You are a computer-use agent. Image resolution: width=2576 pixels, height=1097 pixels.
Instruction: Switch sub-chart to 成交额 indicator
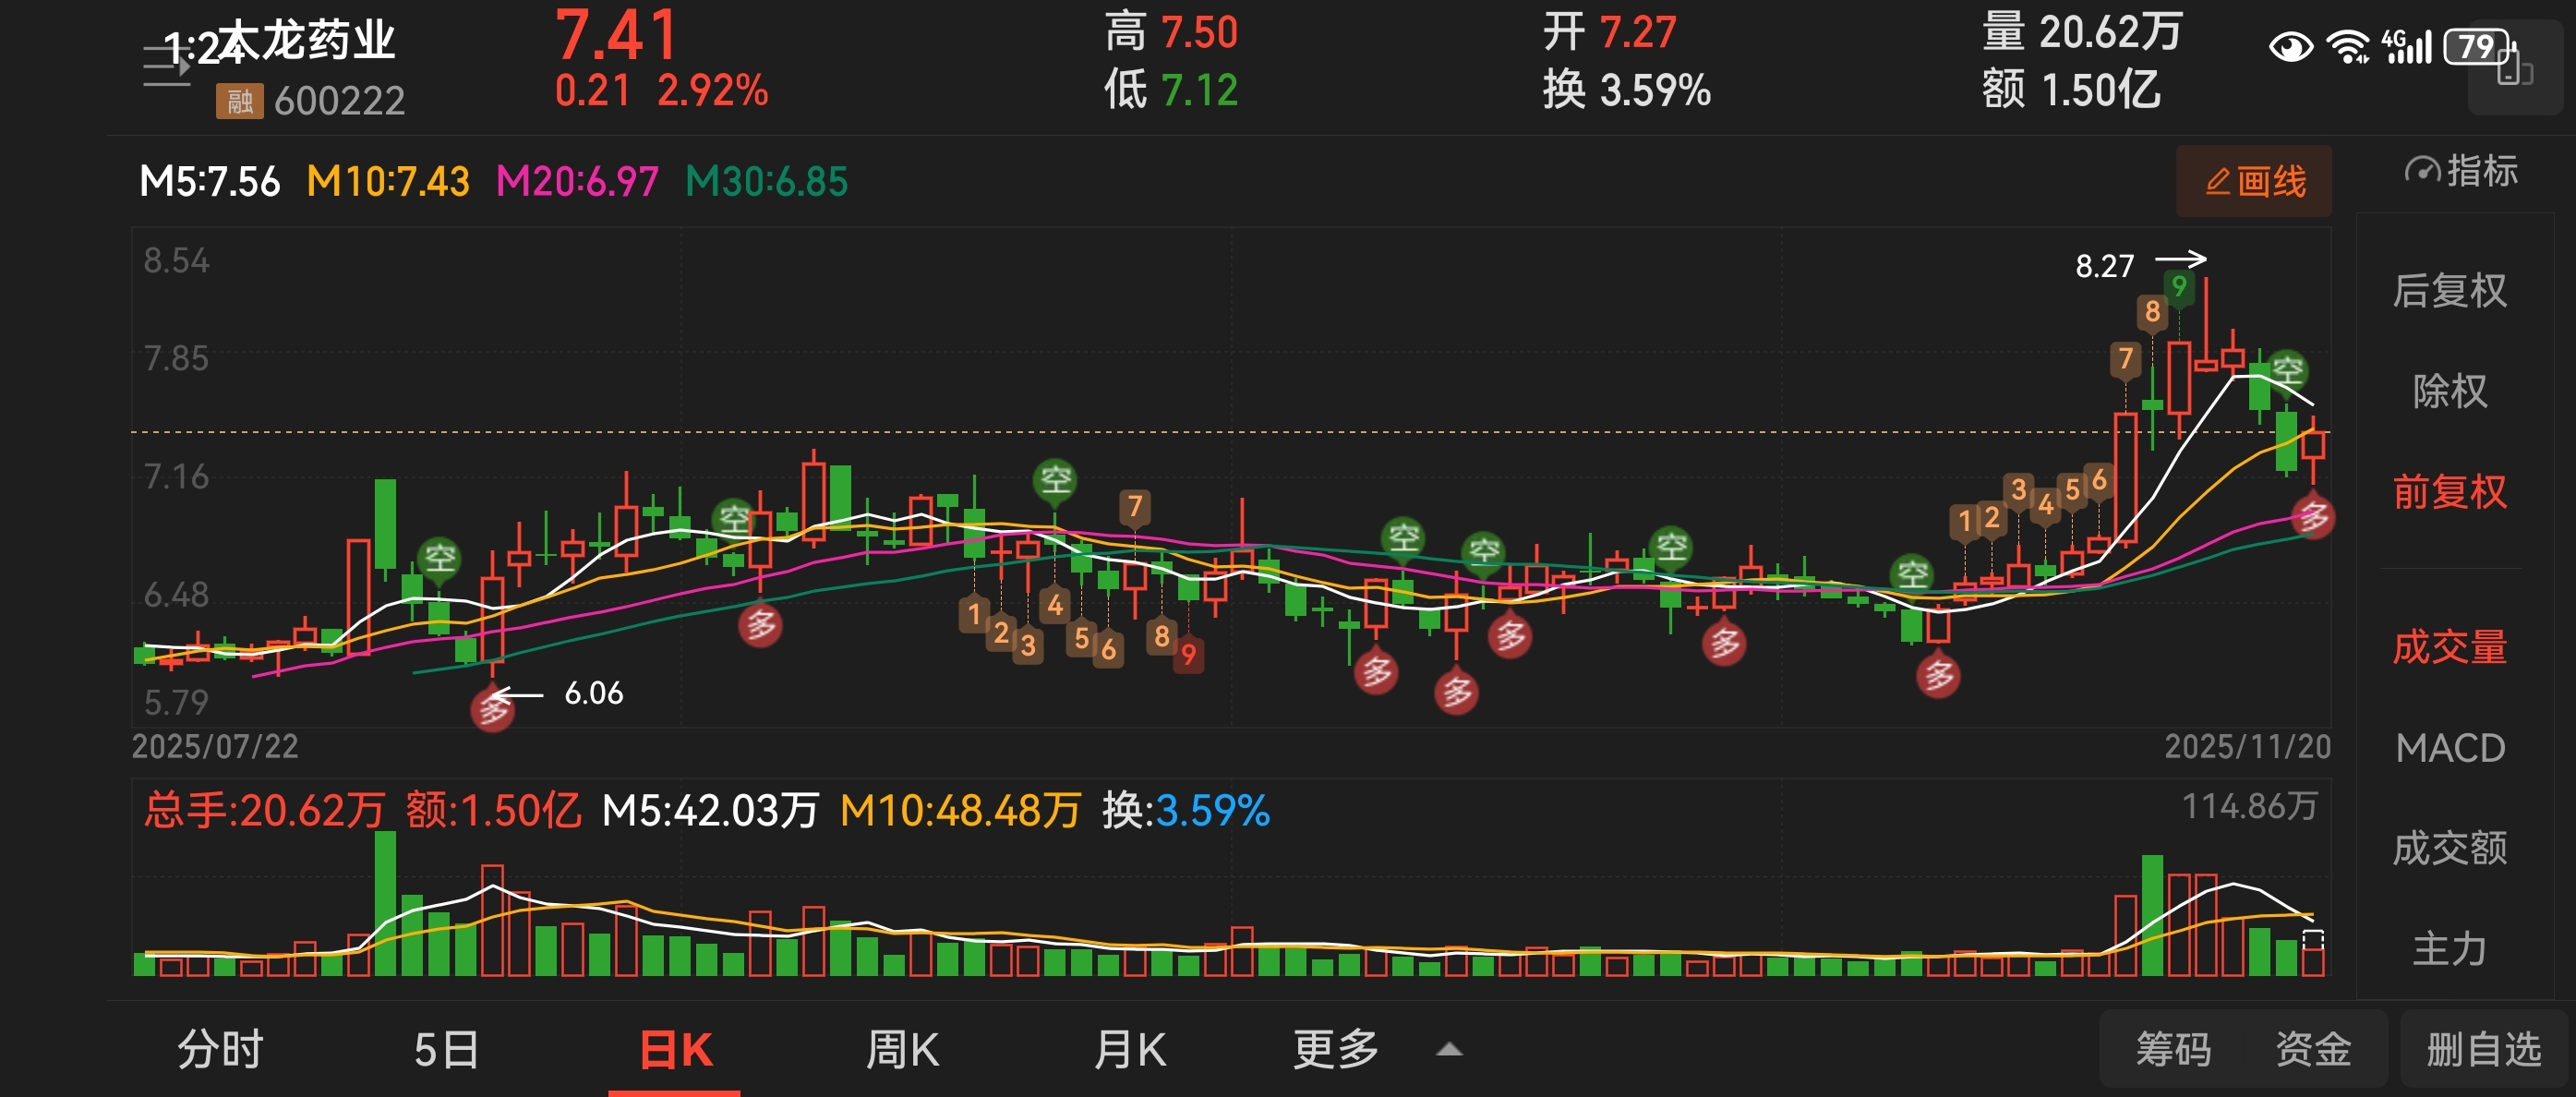[x=2449, y=848]
